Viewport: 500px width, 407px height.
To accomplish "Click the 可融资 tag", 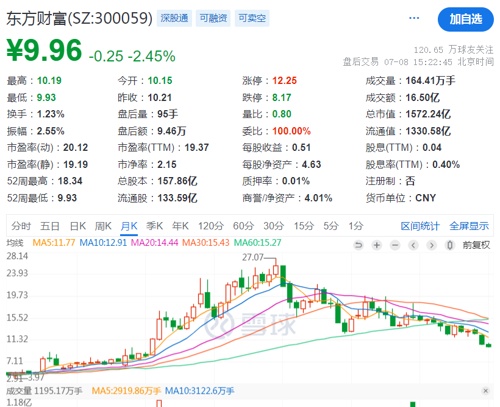I will pyautogui.click(x=213, y=18).
